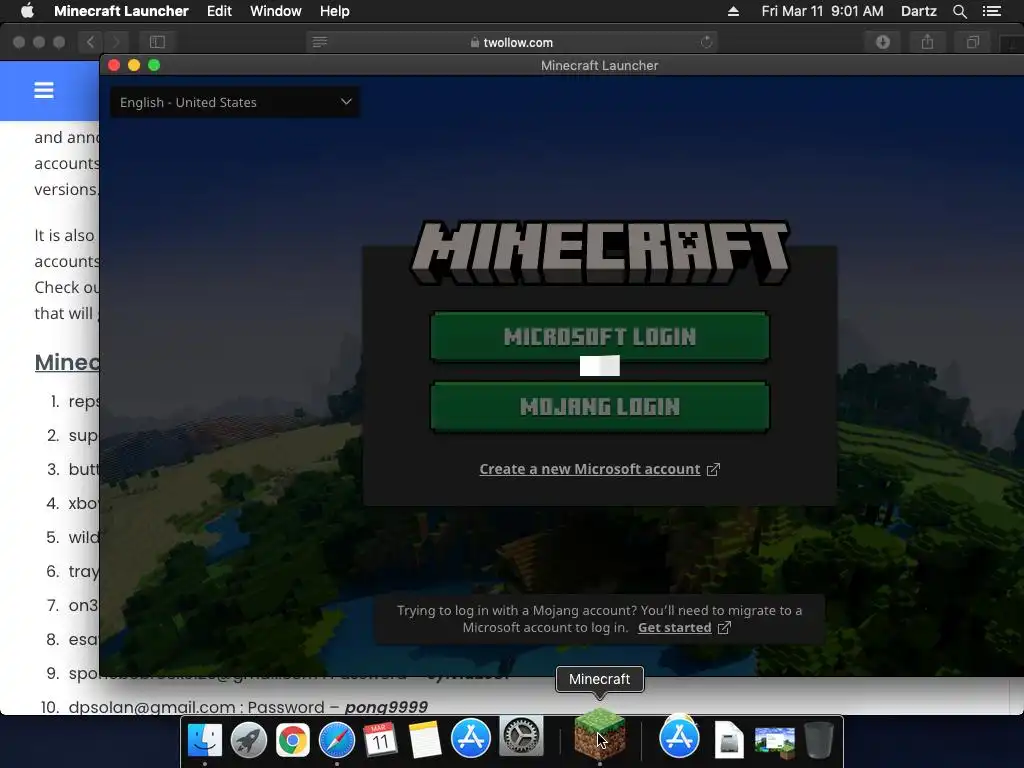
Task: Open Safari from the Dock
Action: point(337,740)
